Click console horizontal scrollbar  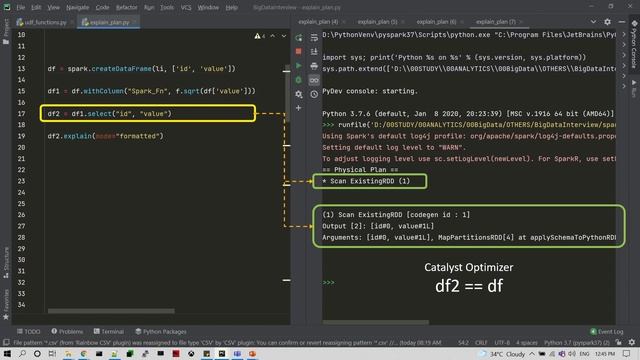[376, 322]
